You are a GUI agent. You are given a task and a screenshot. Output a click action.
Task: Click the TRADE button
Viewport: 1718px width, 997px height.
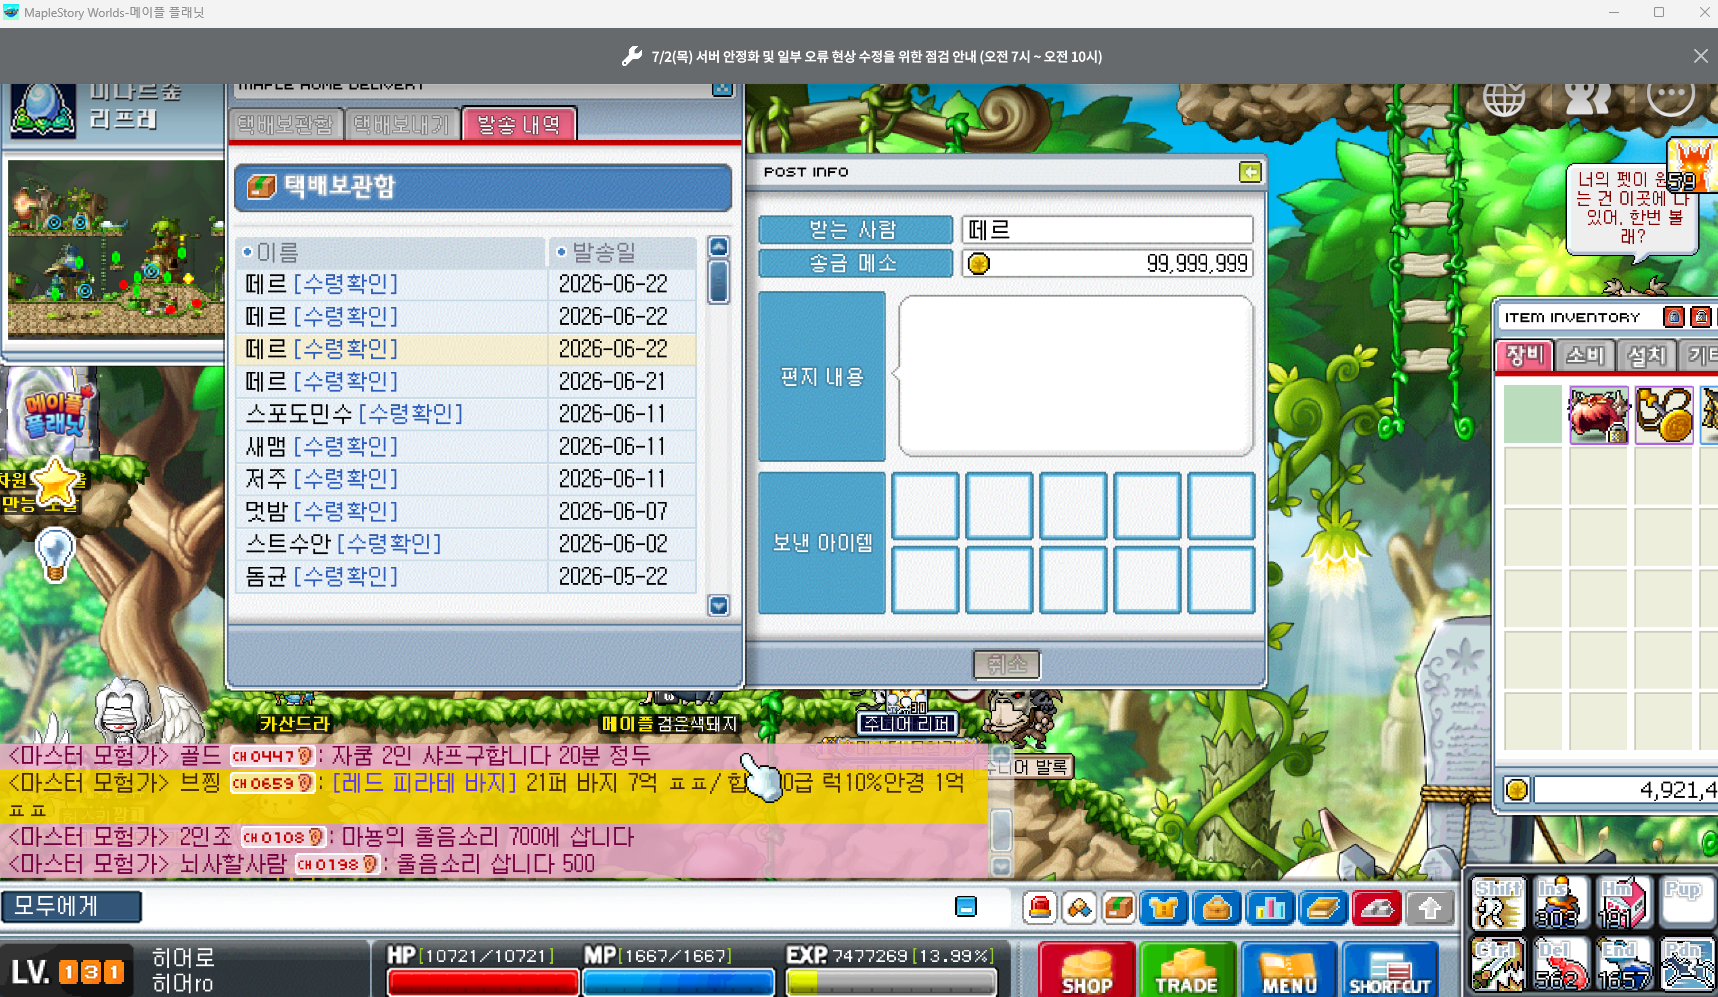pyautogui.click(x=1187, y=970)
